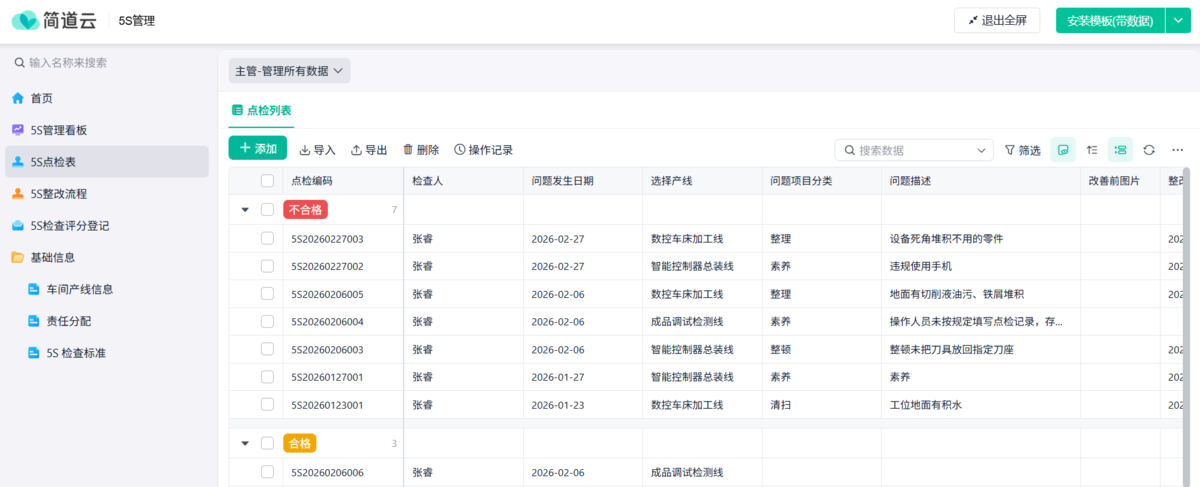Tick checkbox for record 5S20260227003
The width and height of the screenshot is (1200, 487).
[267, 239]
